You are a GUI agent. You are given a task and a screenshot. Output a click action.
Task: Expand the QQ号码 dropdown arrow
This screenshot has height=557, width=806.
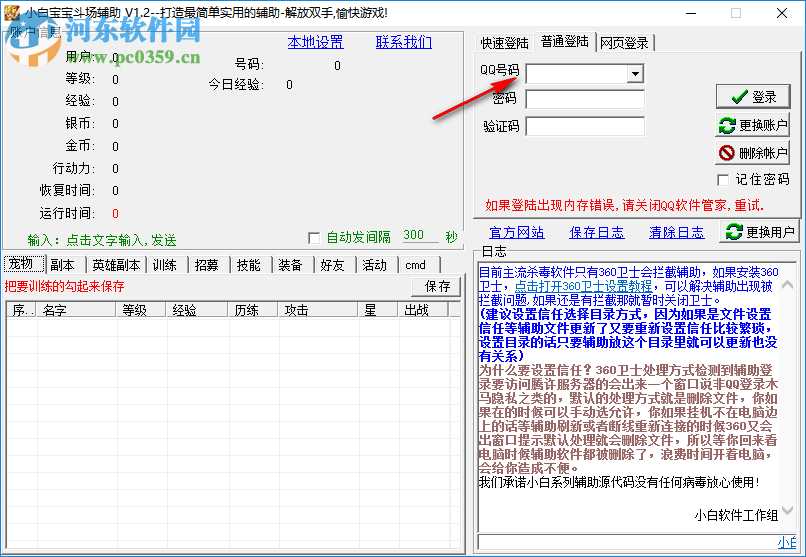point(635,73)
